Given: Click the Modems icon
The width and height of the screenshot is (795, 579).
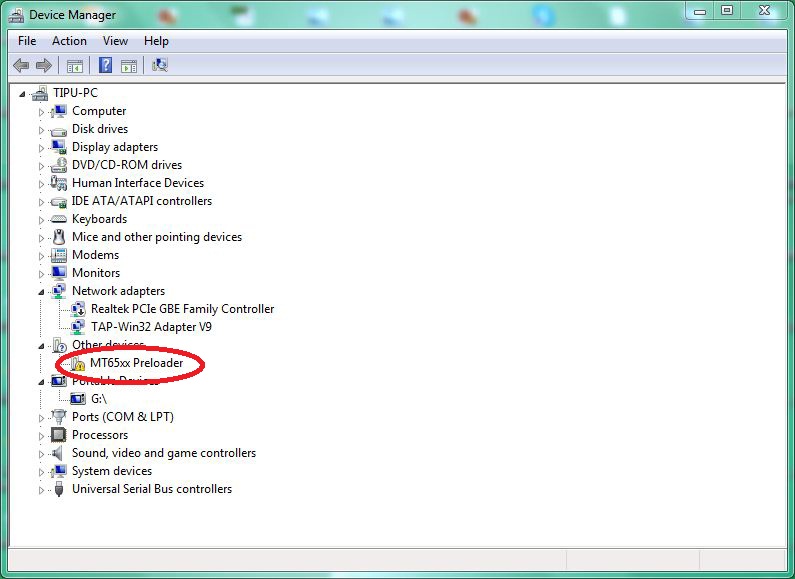Looking at the screenshot, I should tap(59, 255).
